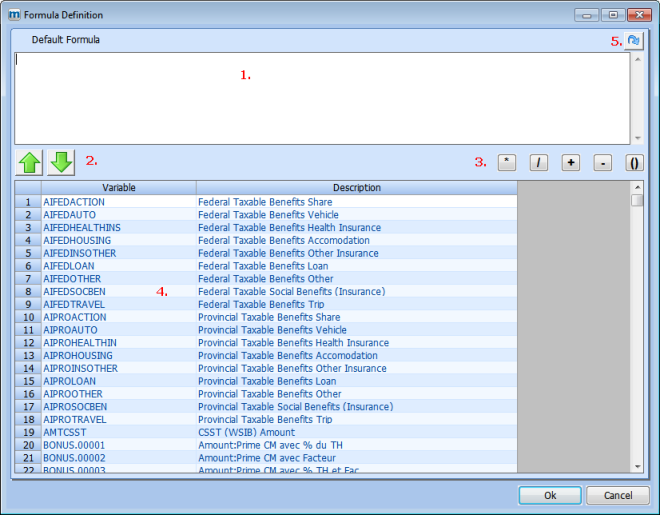
Task: Select variable AIFEDHEALTHINS
Action: coord(82,228)
